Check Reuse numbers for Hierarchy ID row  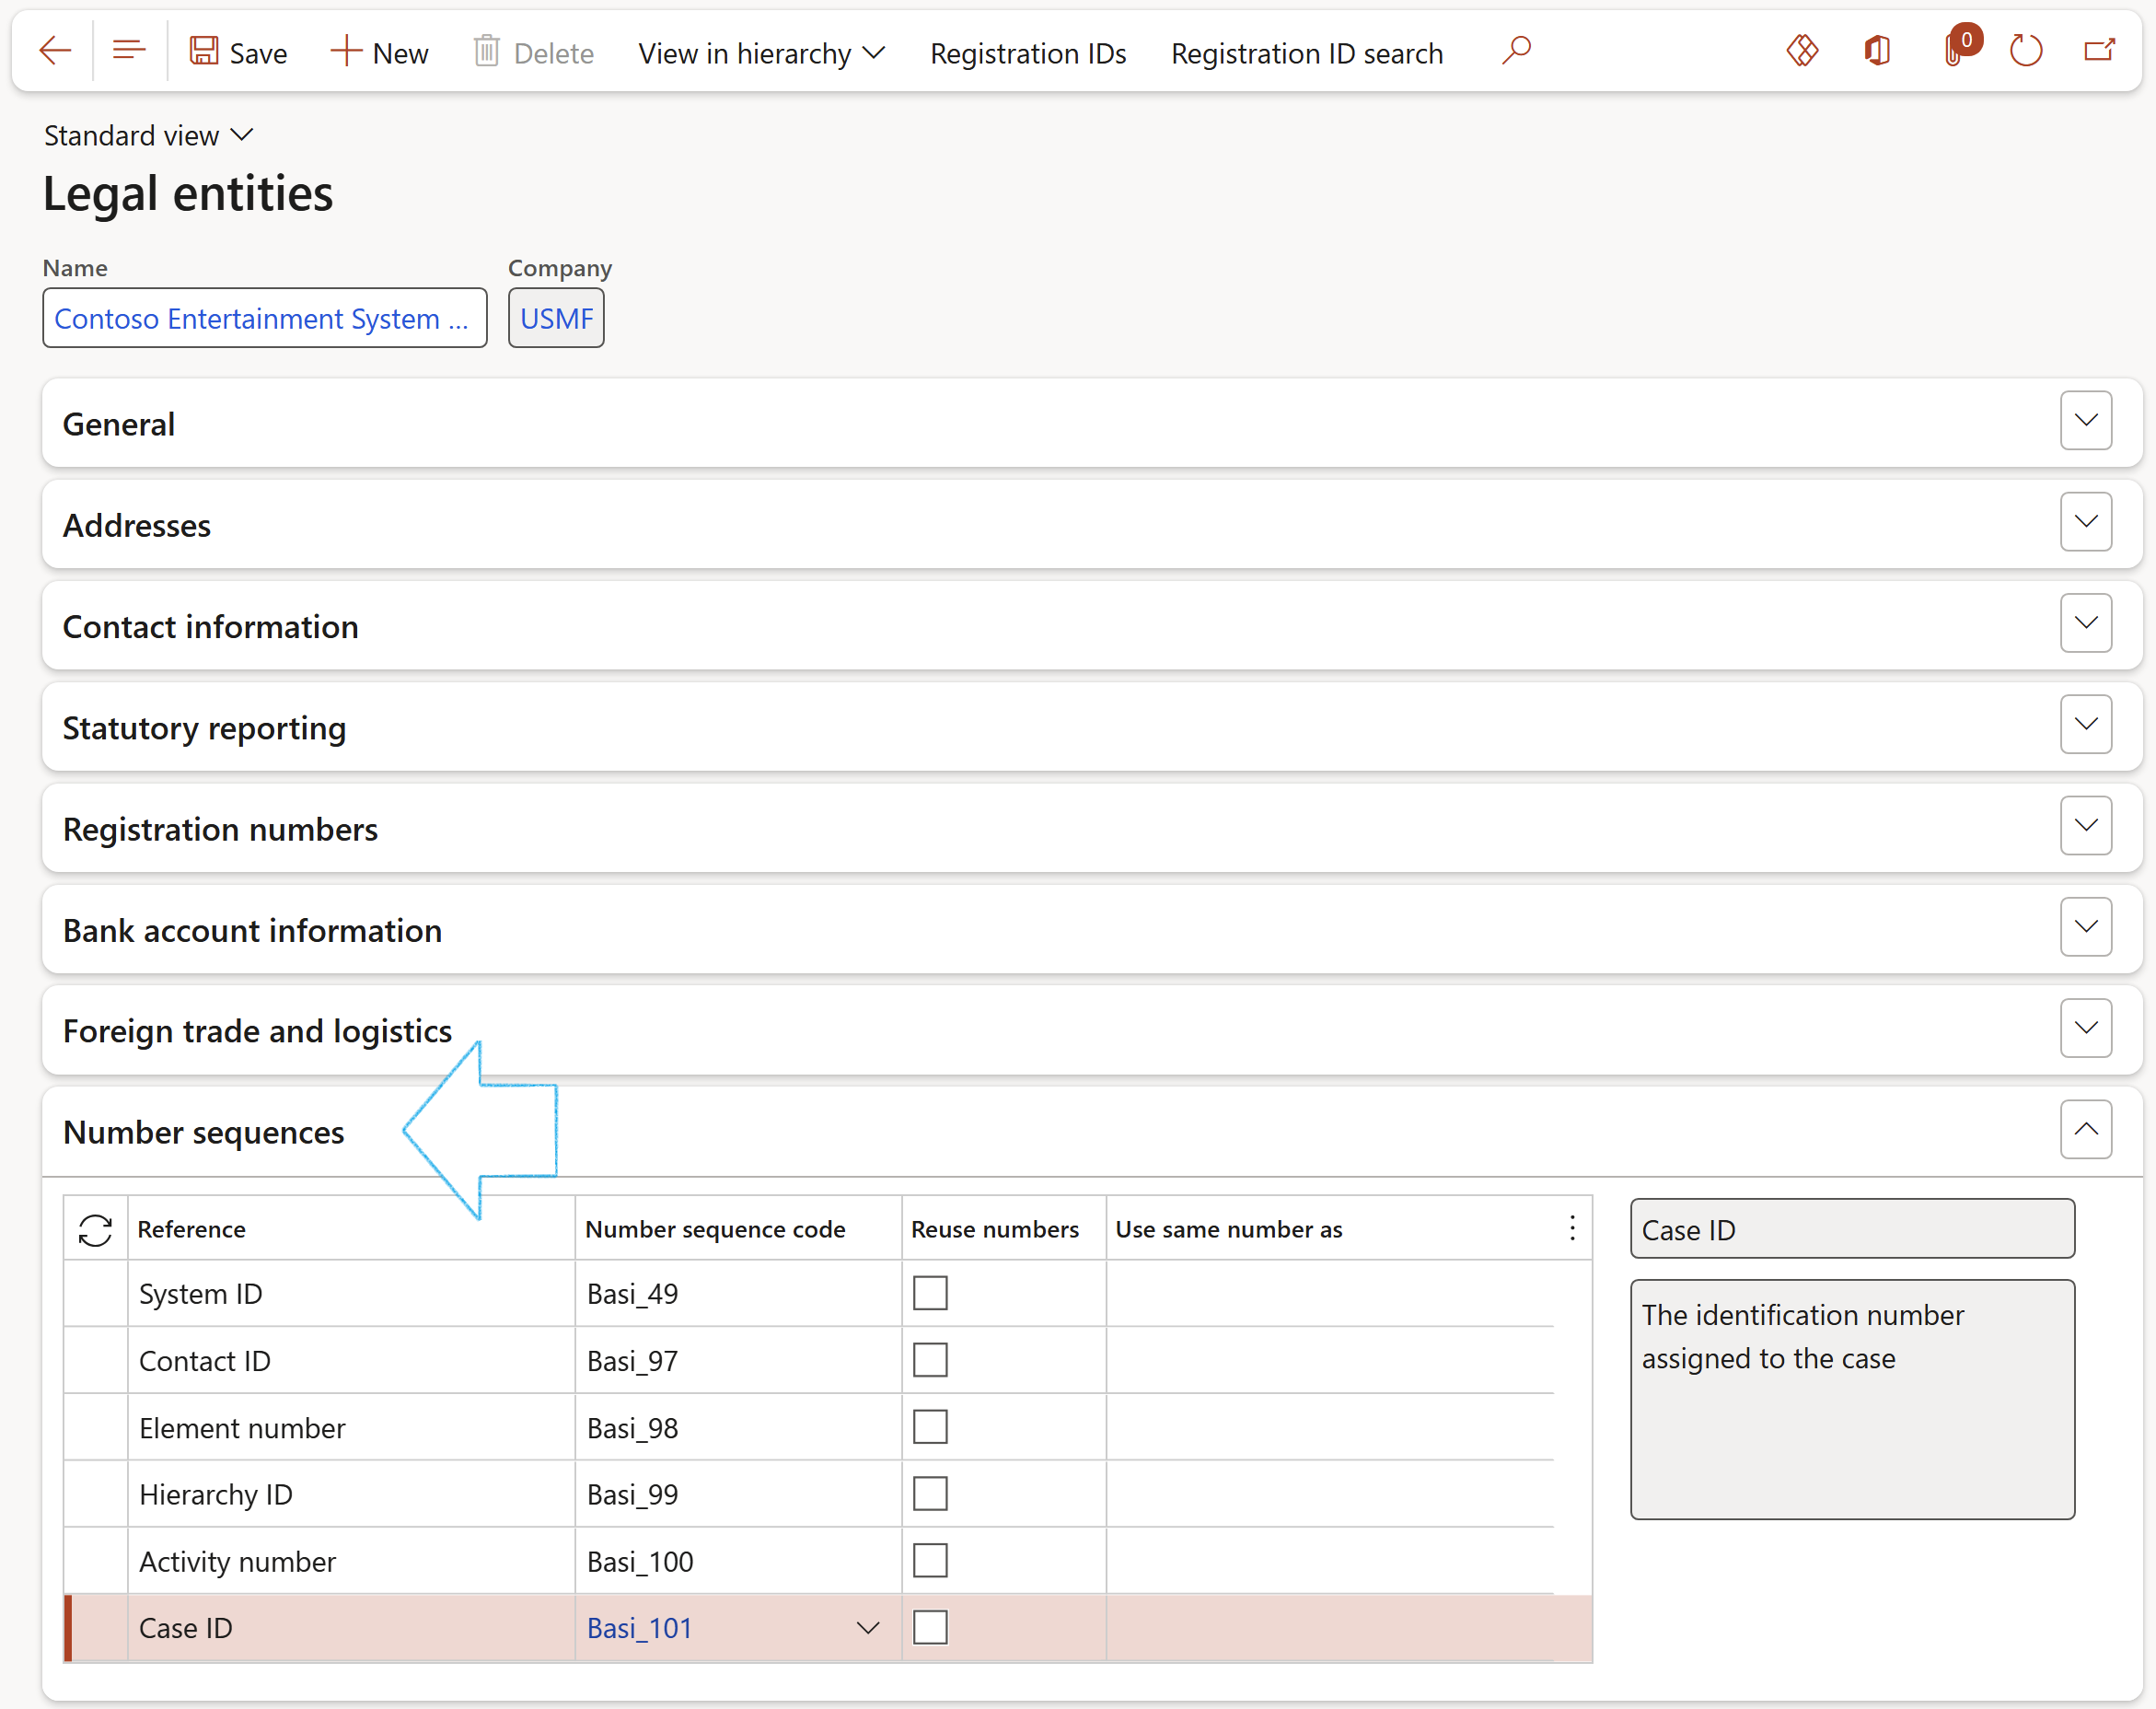[x=930, y=1494]
